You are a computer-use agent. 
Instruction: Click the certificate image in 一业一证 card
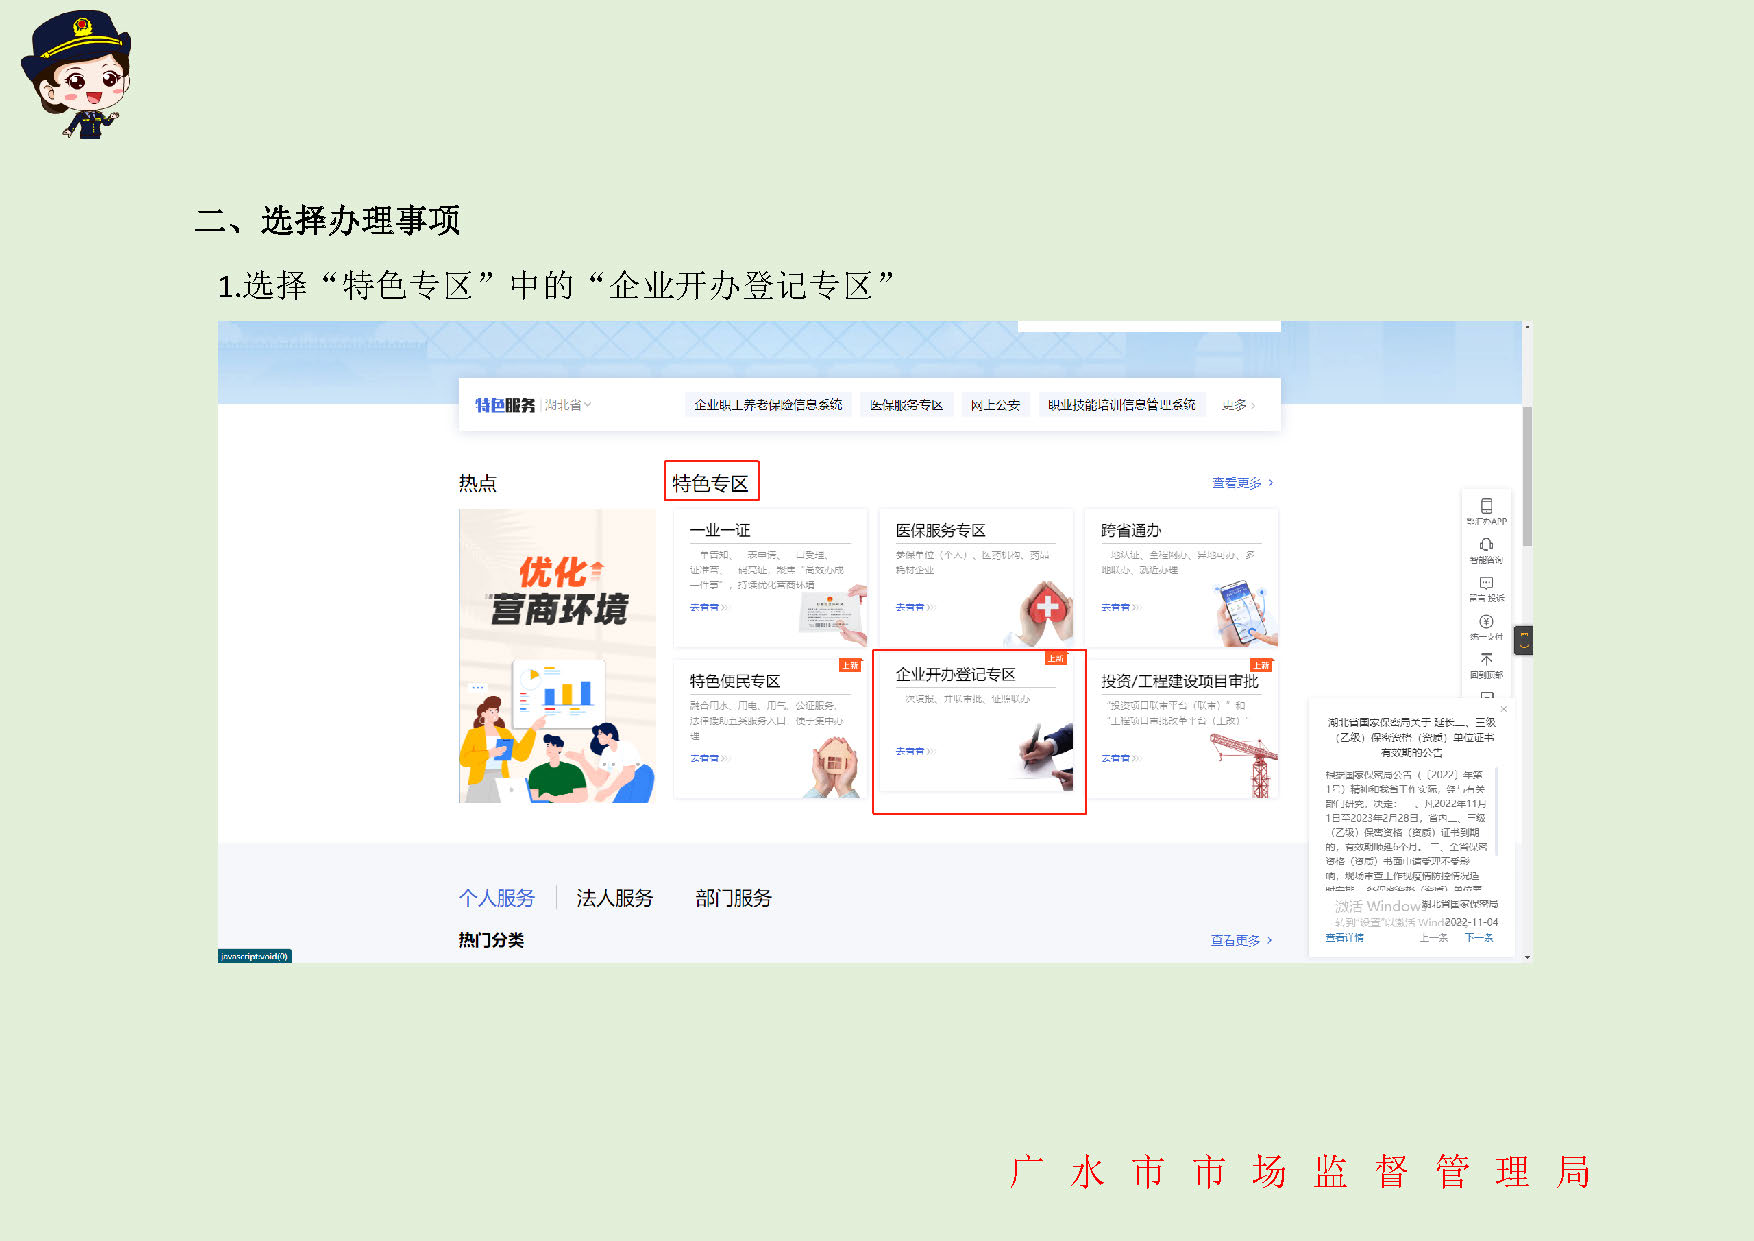(x=831, y=613)
